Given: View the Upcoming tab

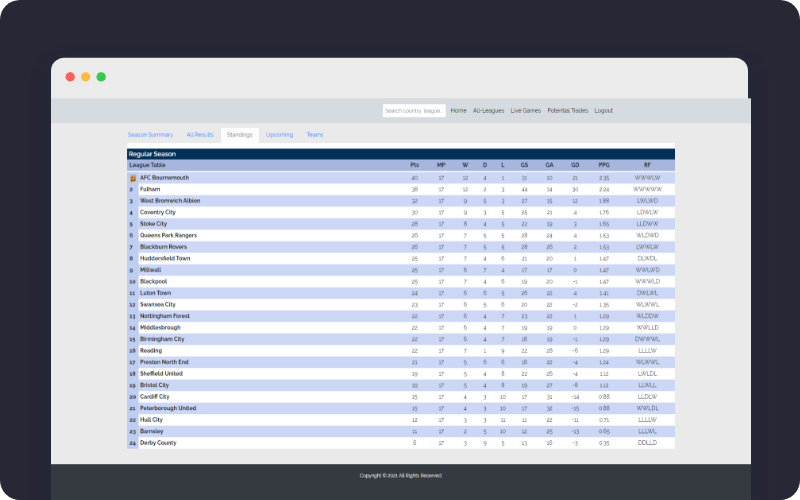Looking at the screenshot, I should 279,134.
